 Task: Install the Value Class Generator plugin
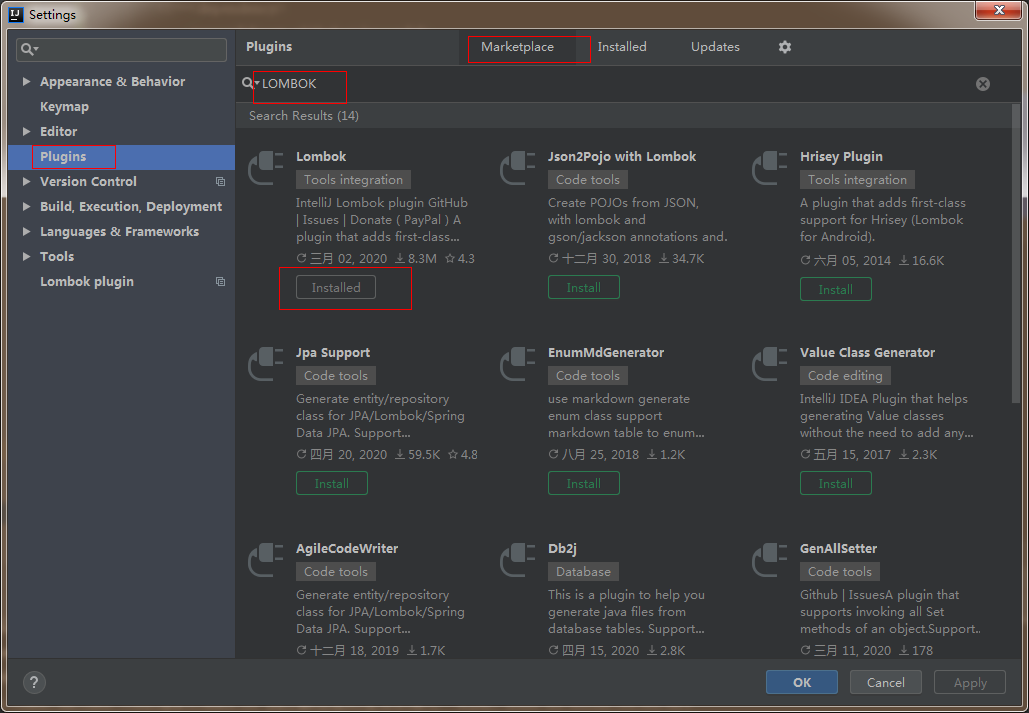click(x=836, y=483)
